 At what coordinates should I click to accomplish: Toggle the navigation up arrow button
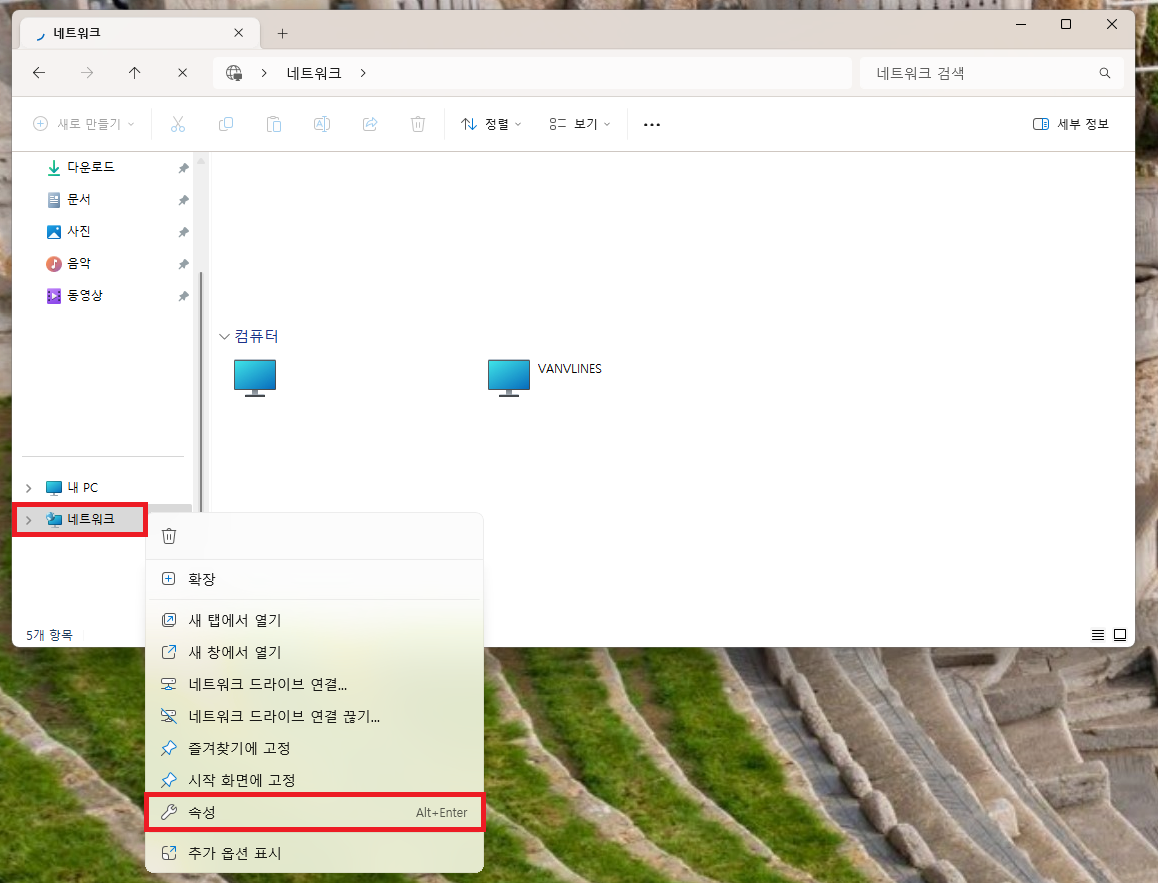click(134, 72)
